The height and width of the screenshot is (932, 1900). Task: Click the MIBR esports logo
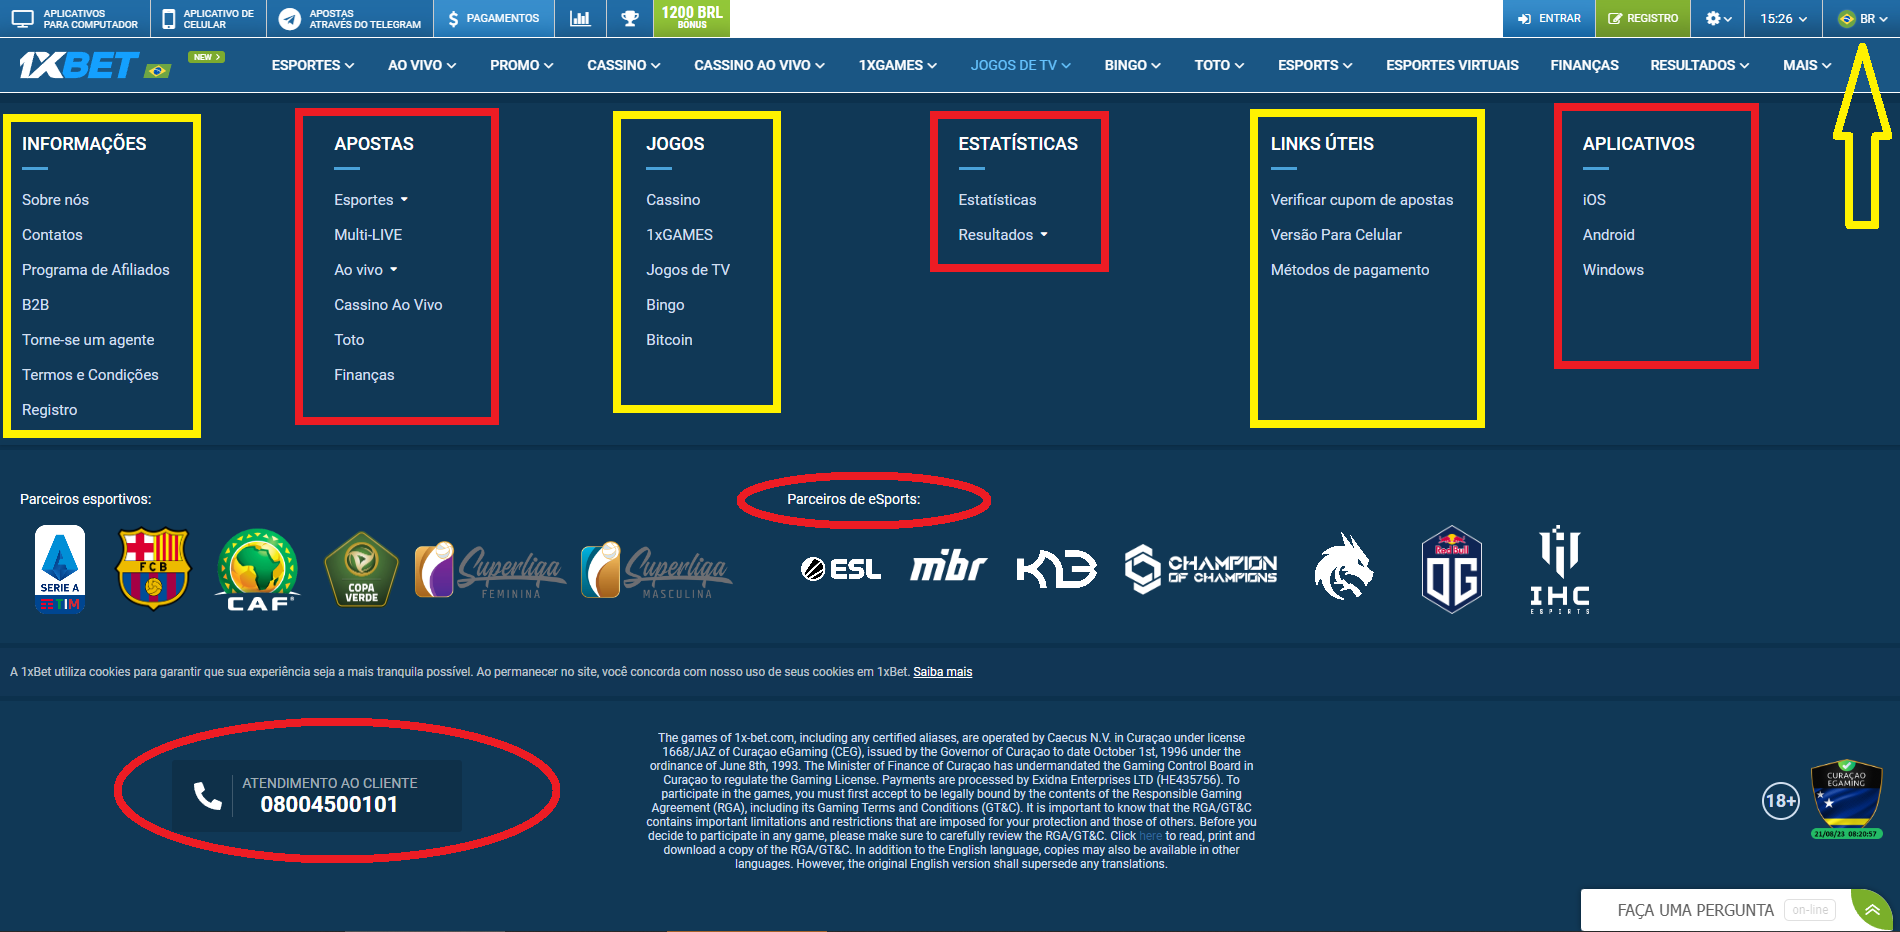(x=948, y=567)
